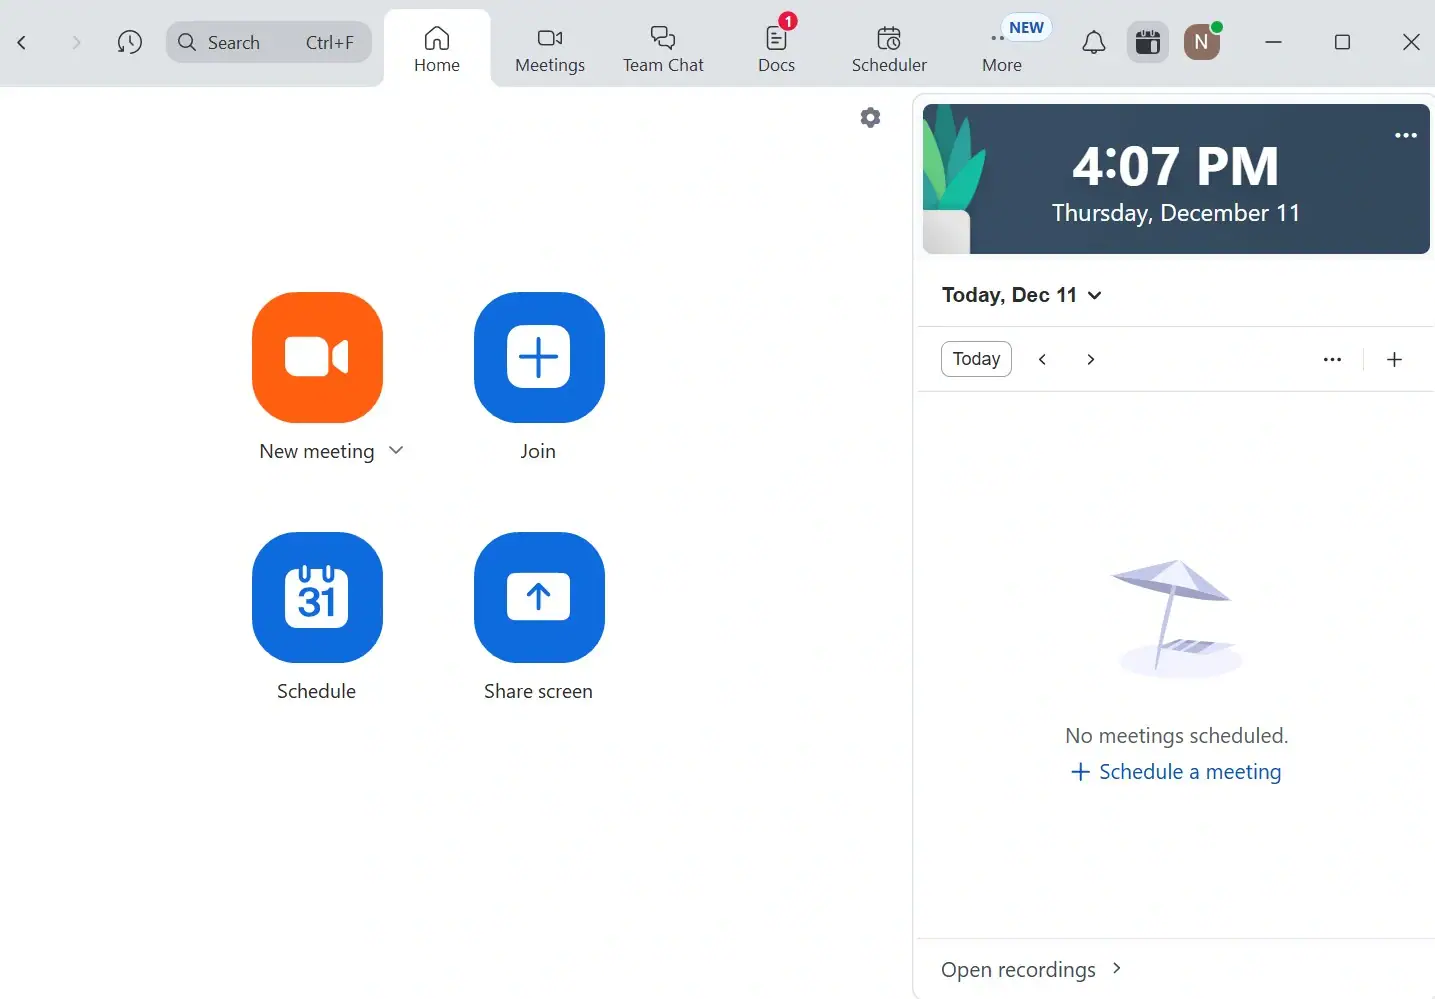Click the blue Join meeting icon
This screenshot has width=1435, height=999.
point(539,357)
